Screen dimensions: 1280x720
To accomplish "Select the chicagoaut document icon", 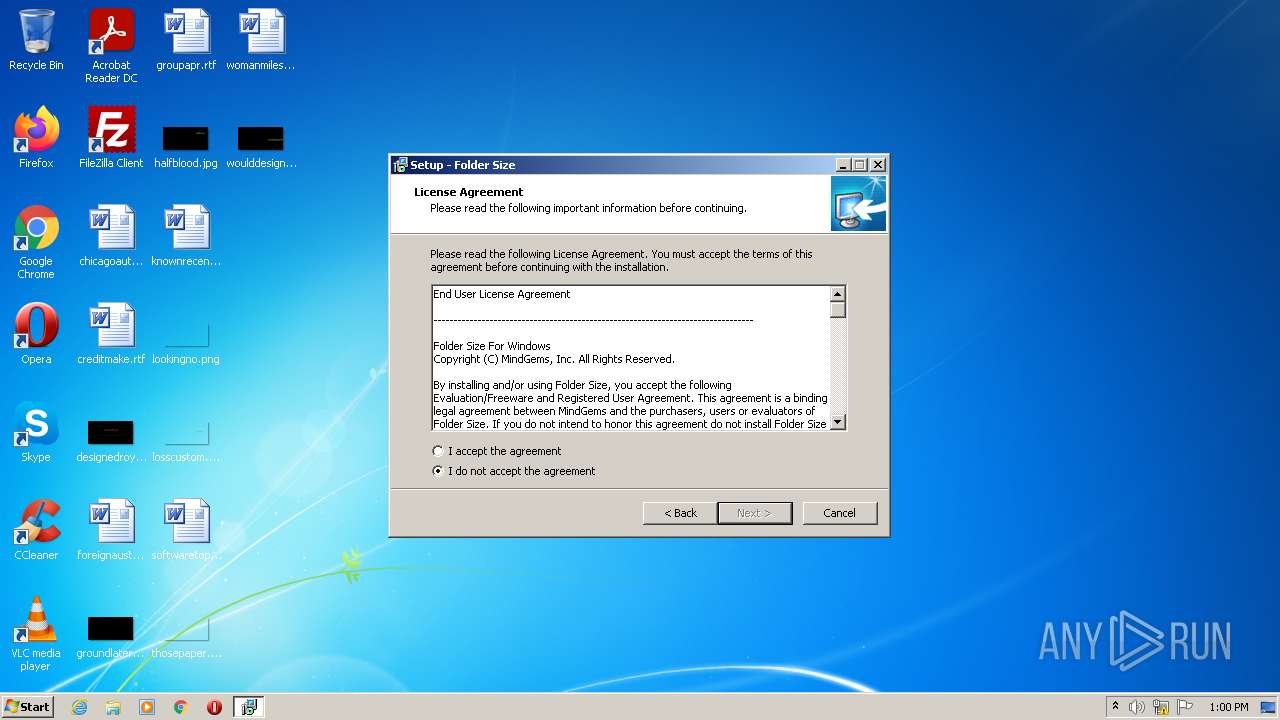I will click(111, 236).
